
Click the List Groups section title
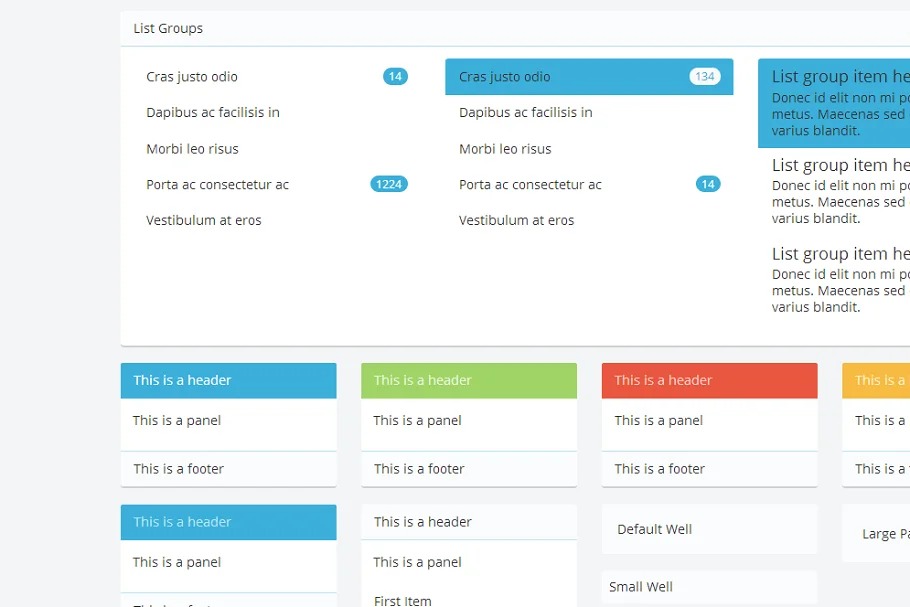point(168,29)
